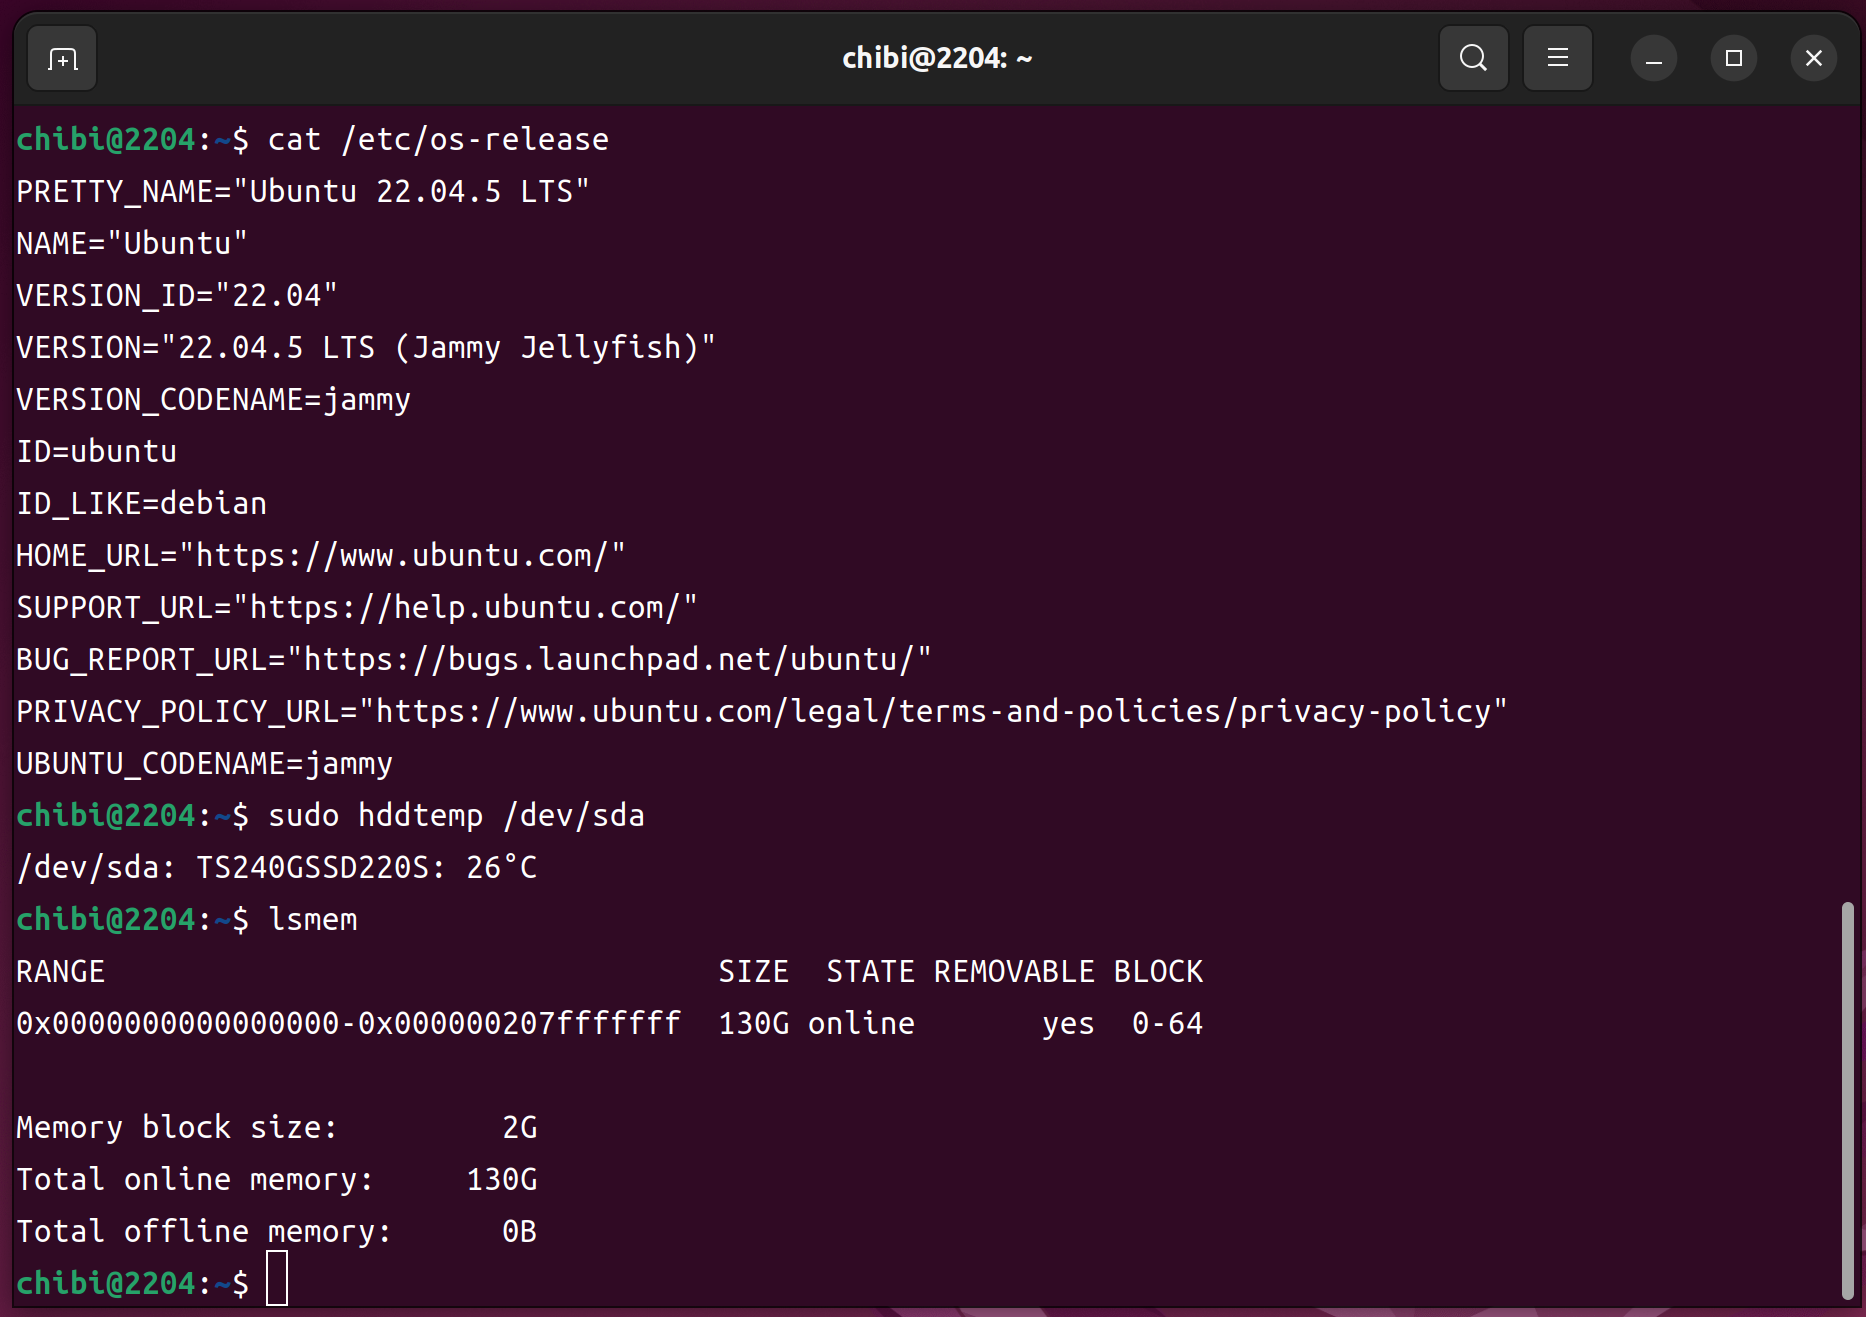Click the 'sudo hddtemp /dev/sda' command

(456, 816)
